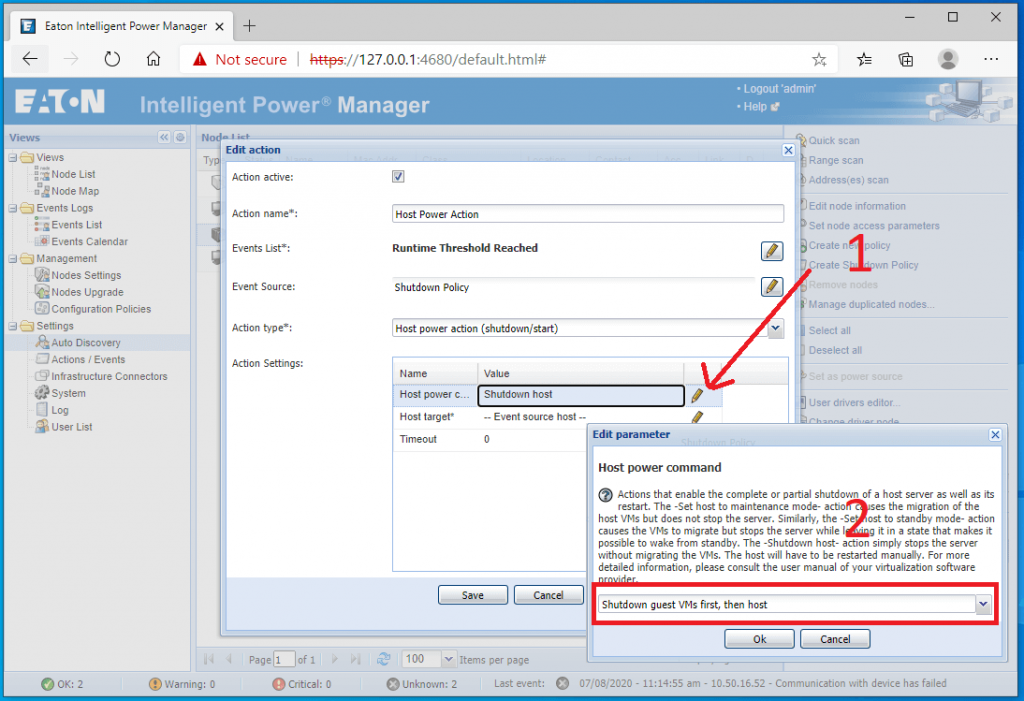The image size is (1024, 701).
Task: Open Configuration Policies
Action: tap(101, 309)
